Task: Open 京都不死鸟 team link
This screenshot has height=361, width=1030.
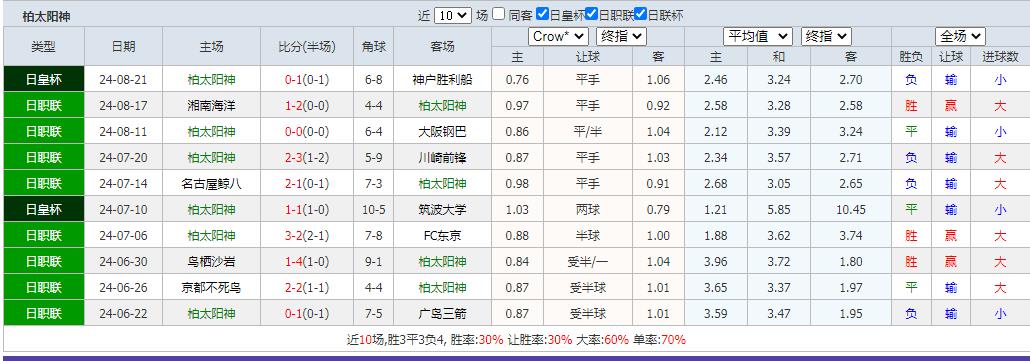Action: point(211,287)
